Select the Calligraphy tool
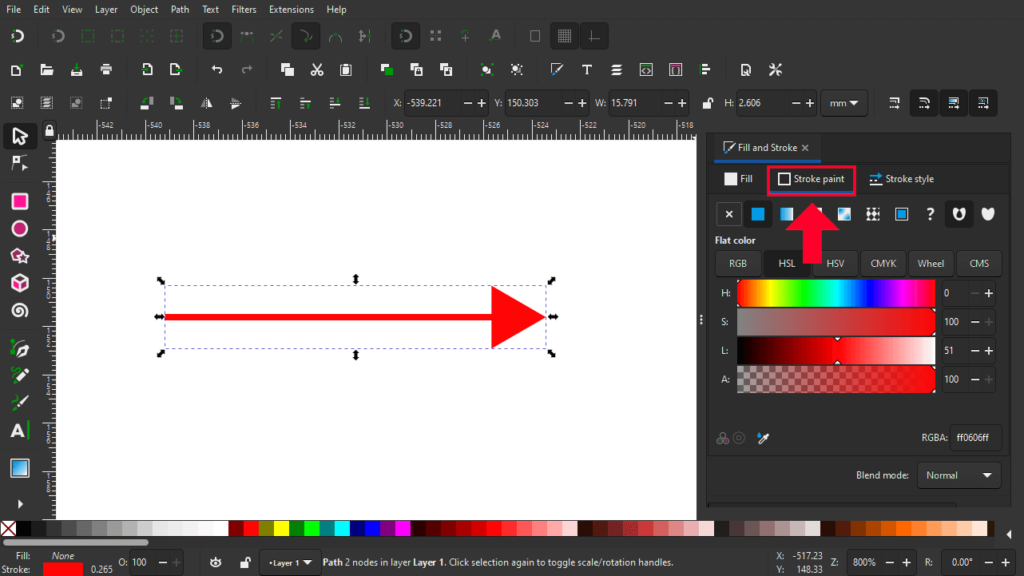The height and width of the screenshot is (576, 1024). click(x=20, y=403)
